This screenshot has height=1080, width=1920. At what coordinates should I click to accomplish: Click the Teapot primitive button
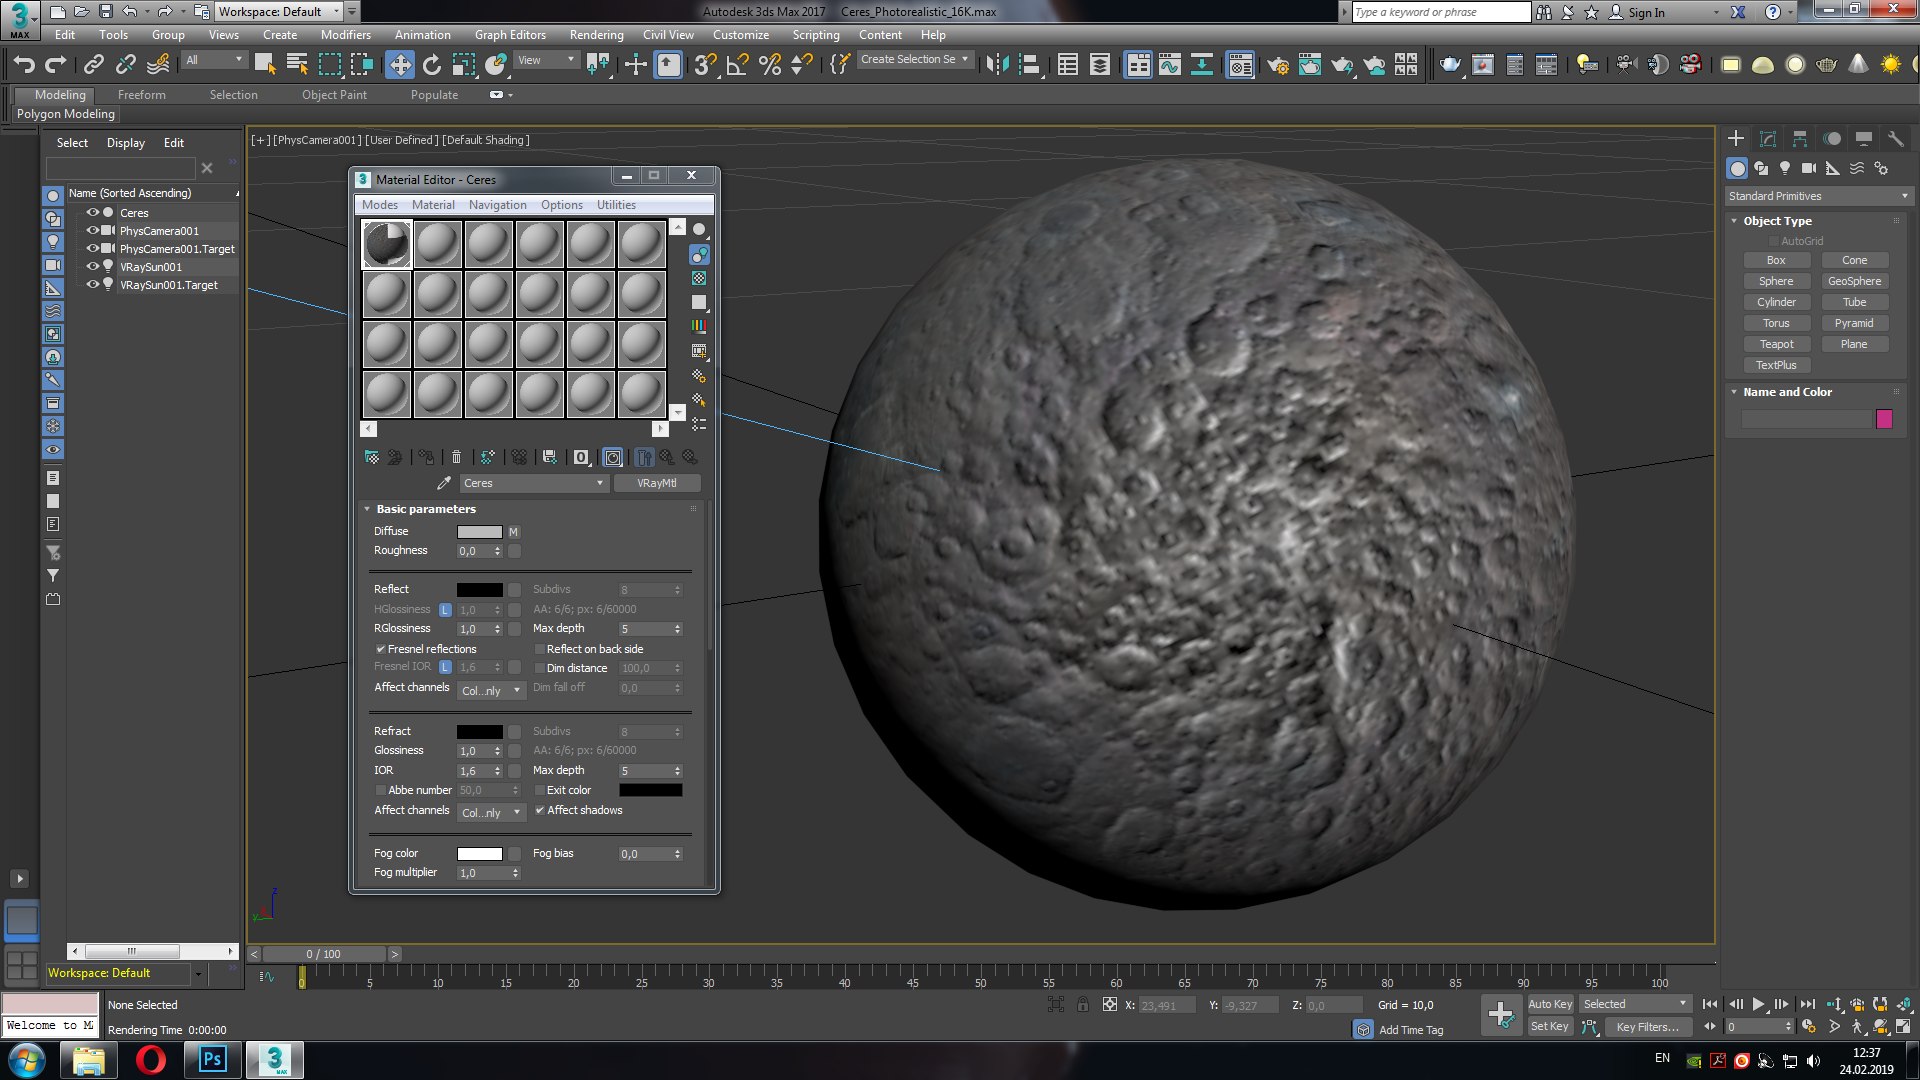pyautogui.click(x=1776, y=344)
